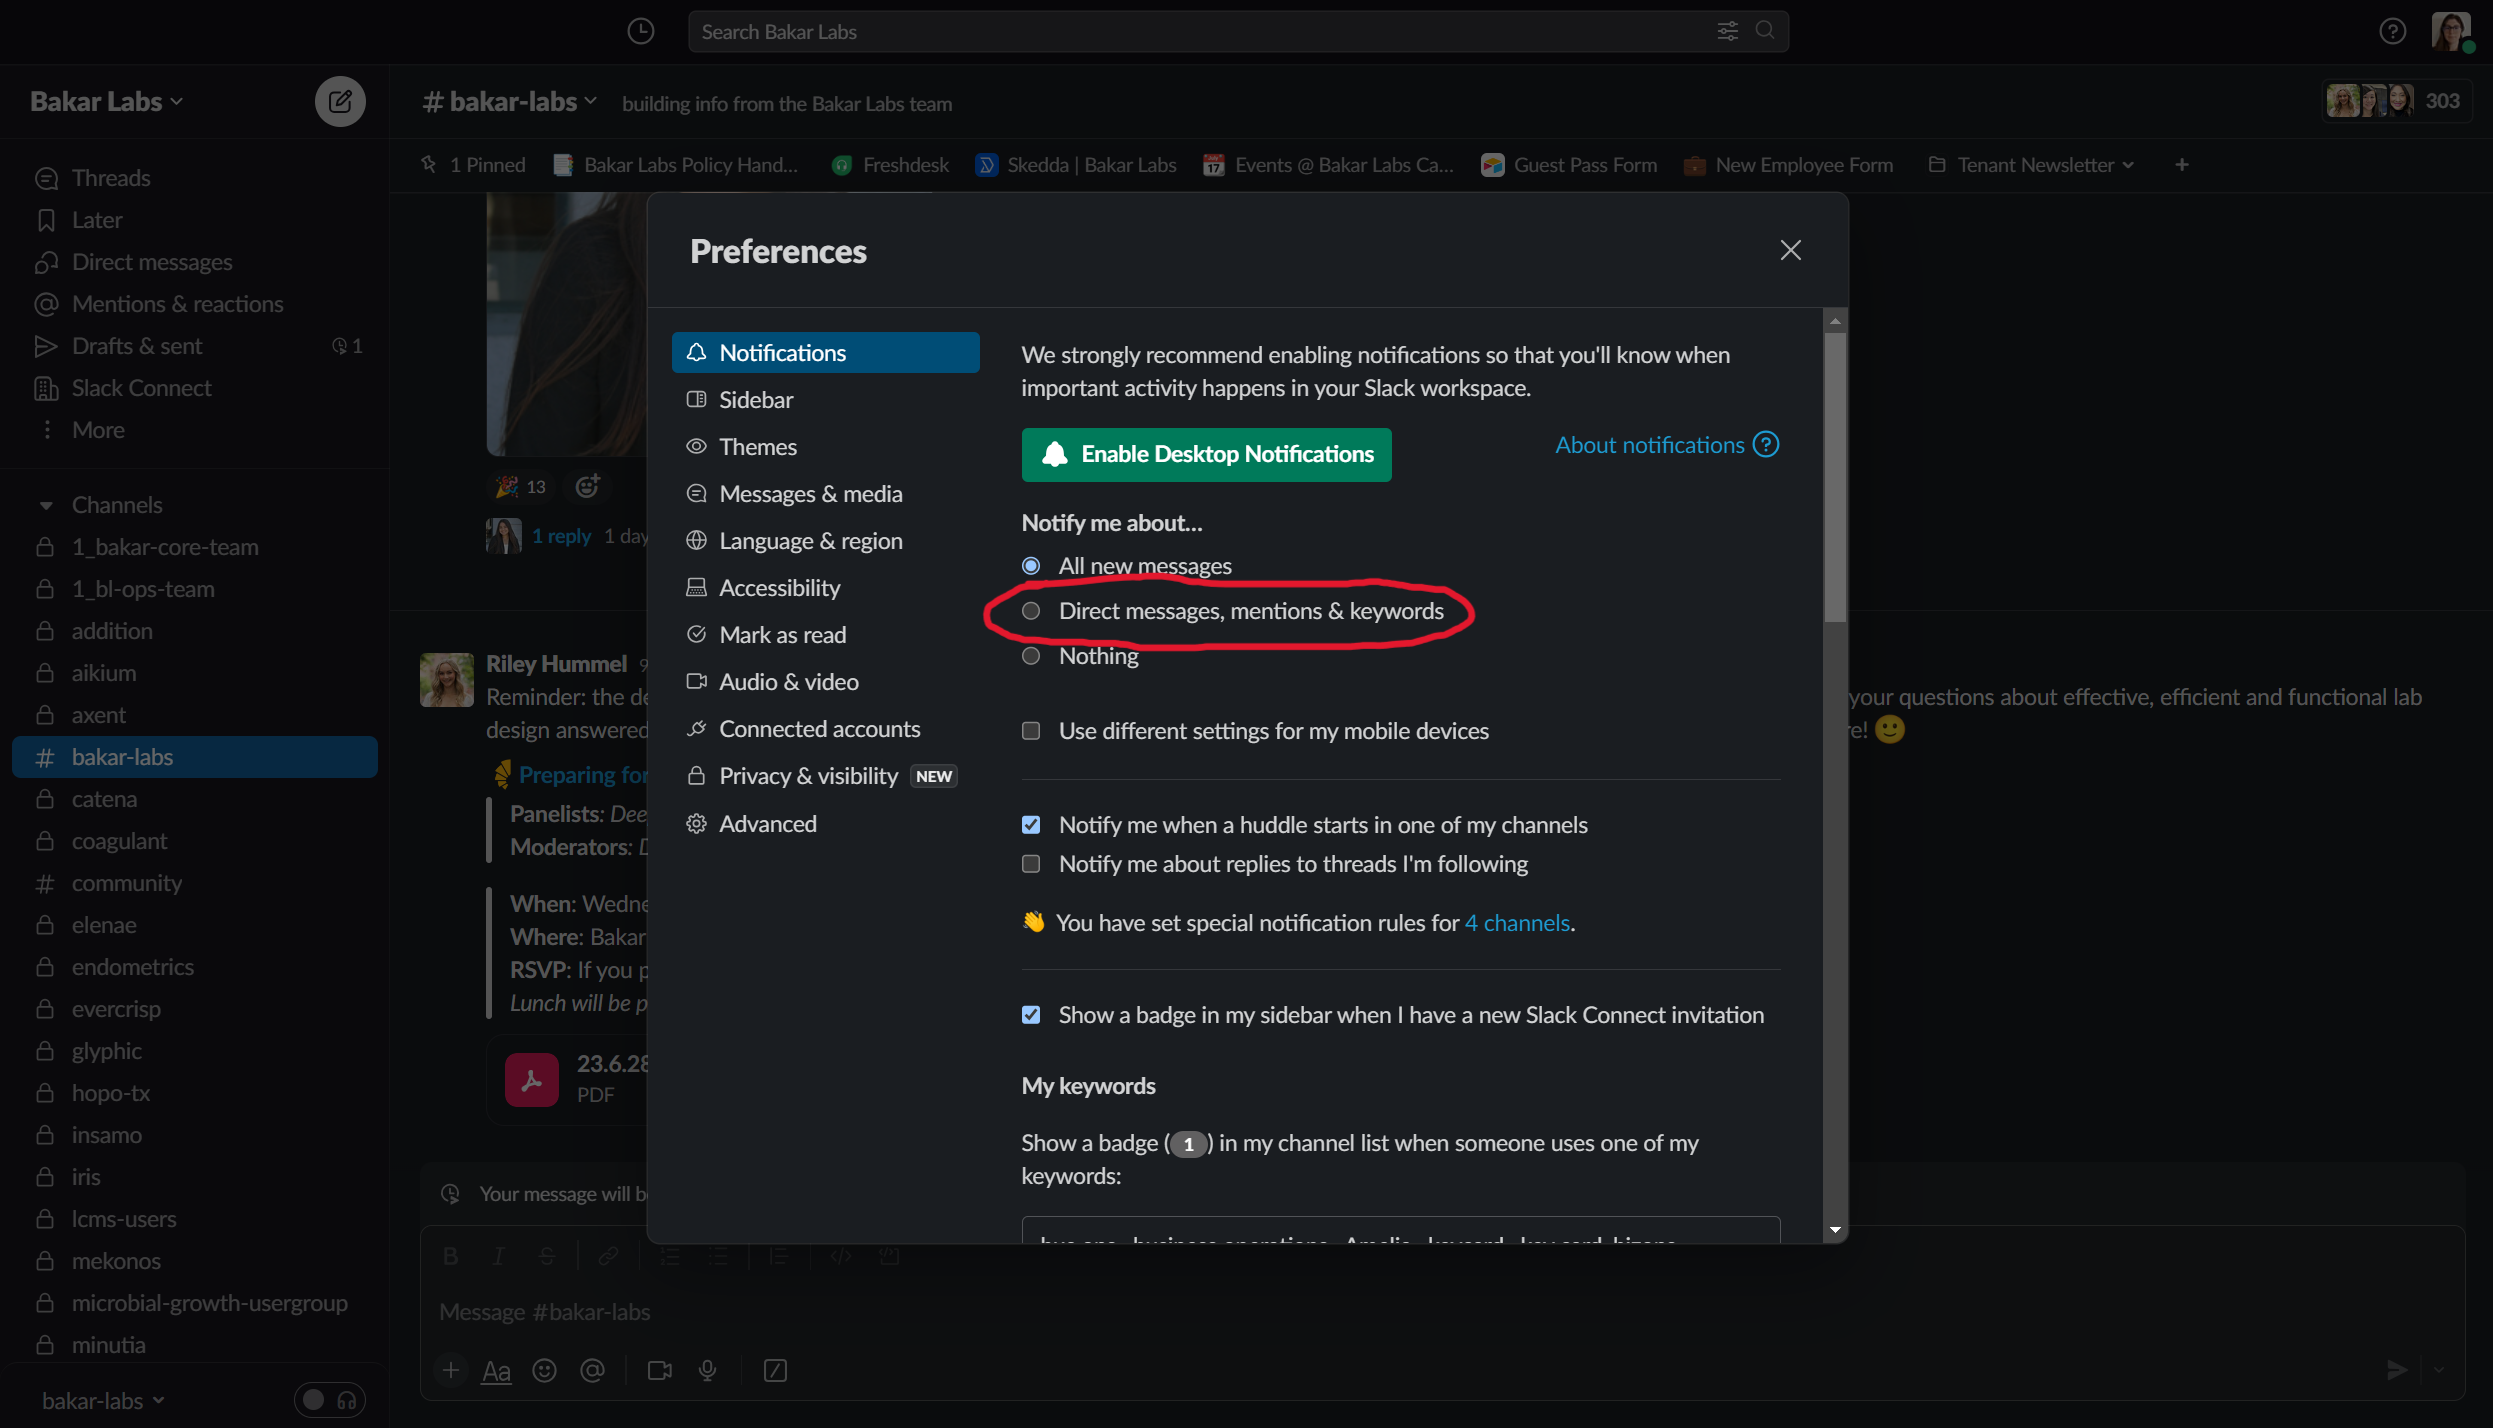Toggle the huddle switch
Viewport: 2493px width, 1428px height.
pos(329,1400)
